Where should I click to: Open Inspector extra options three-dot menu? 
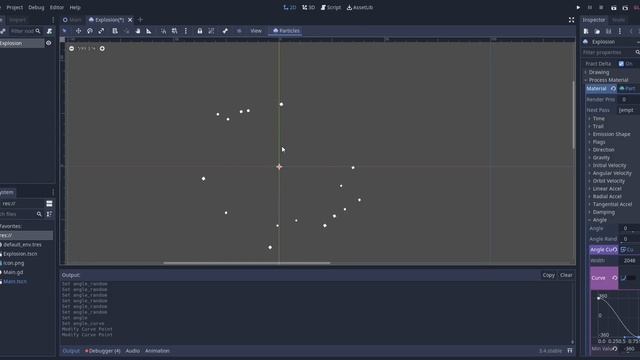[620, 31]
